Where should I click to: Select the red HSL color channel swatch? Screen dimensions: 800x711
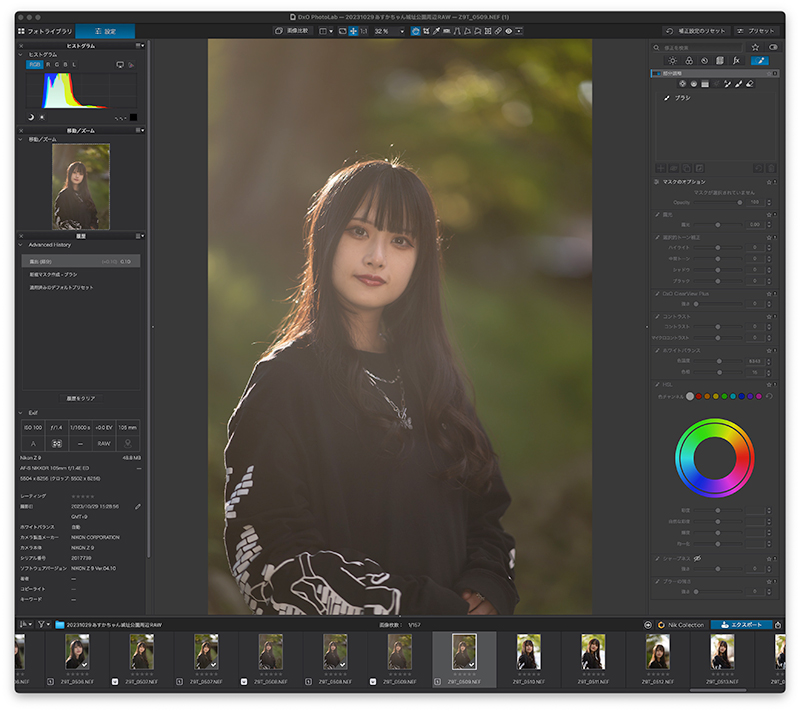pos(698,396)
